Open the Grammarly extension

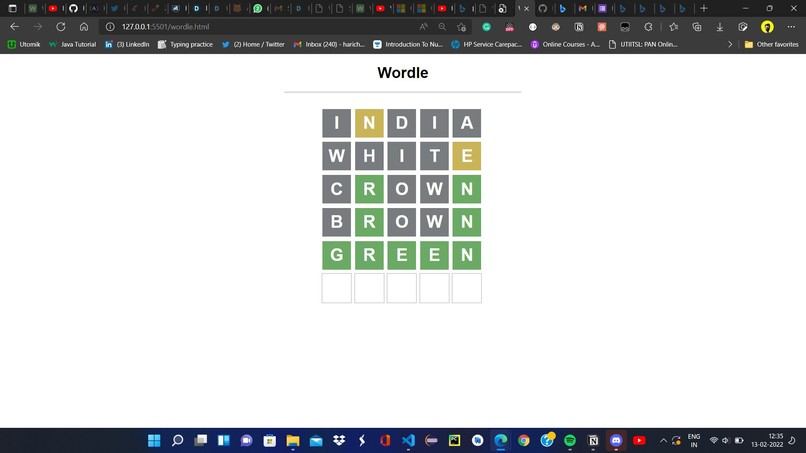click(x=486, y=27)
